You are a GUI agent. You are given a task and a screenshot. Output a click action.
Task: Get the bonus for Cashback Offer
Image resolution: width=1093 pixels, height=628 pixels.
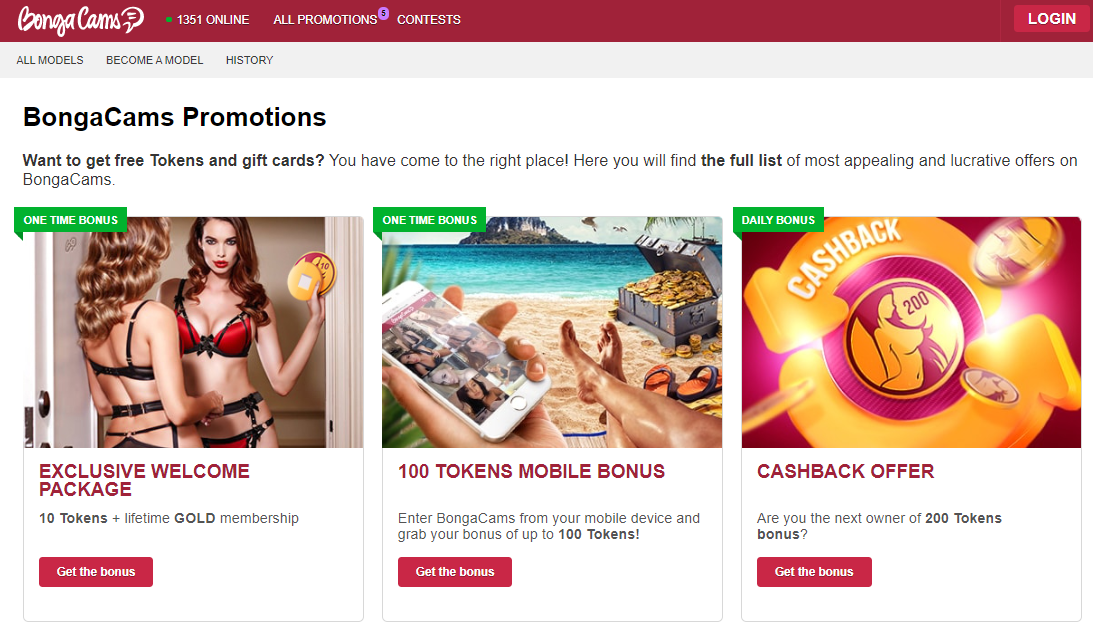[814, 572]
